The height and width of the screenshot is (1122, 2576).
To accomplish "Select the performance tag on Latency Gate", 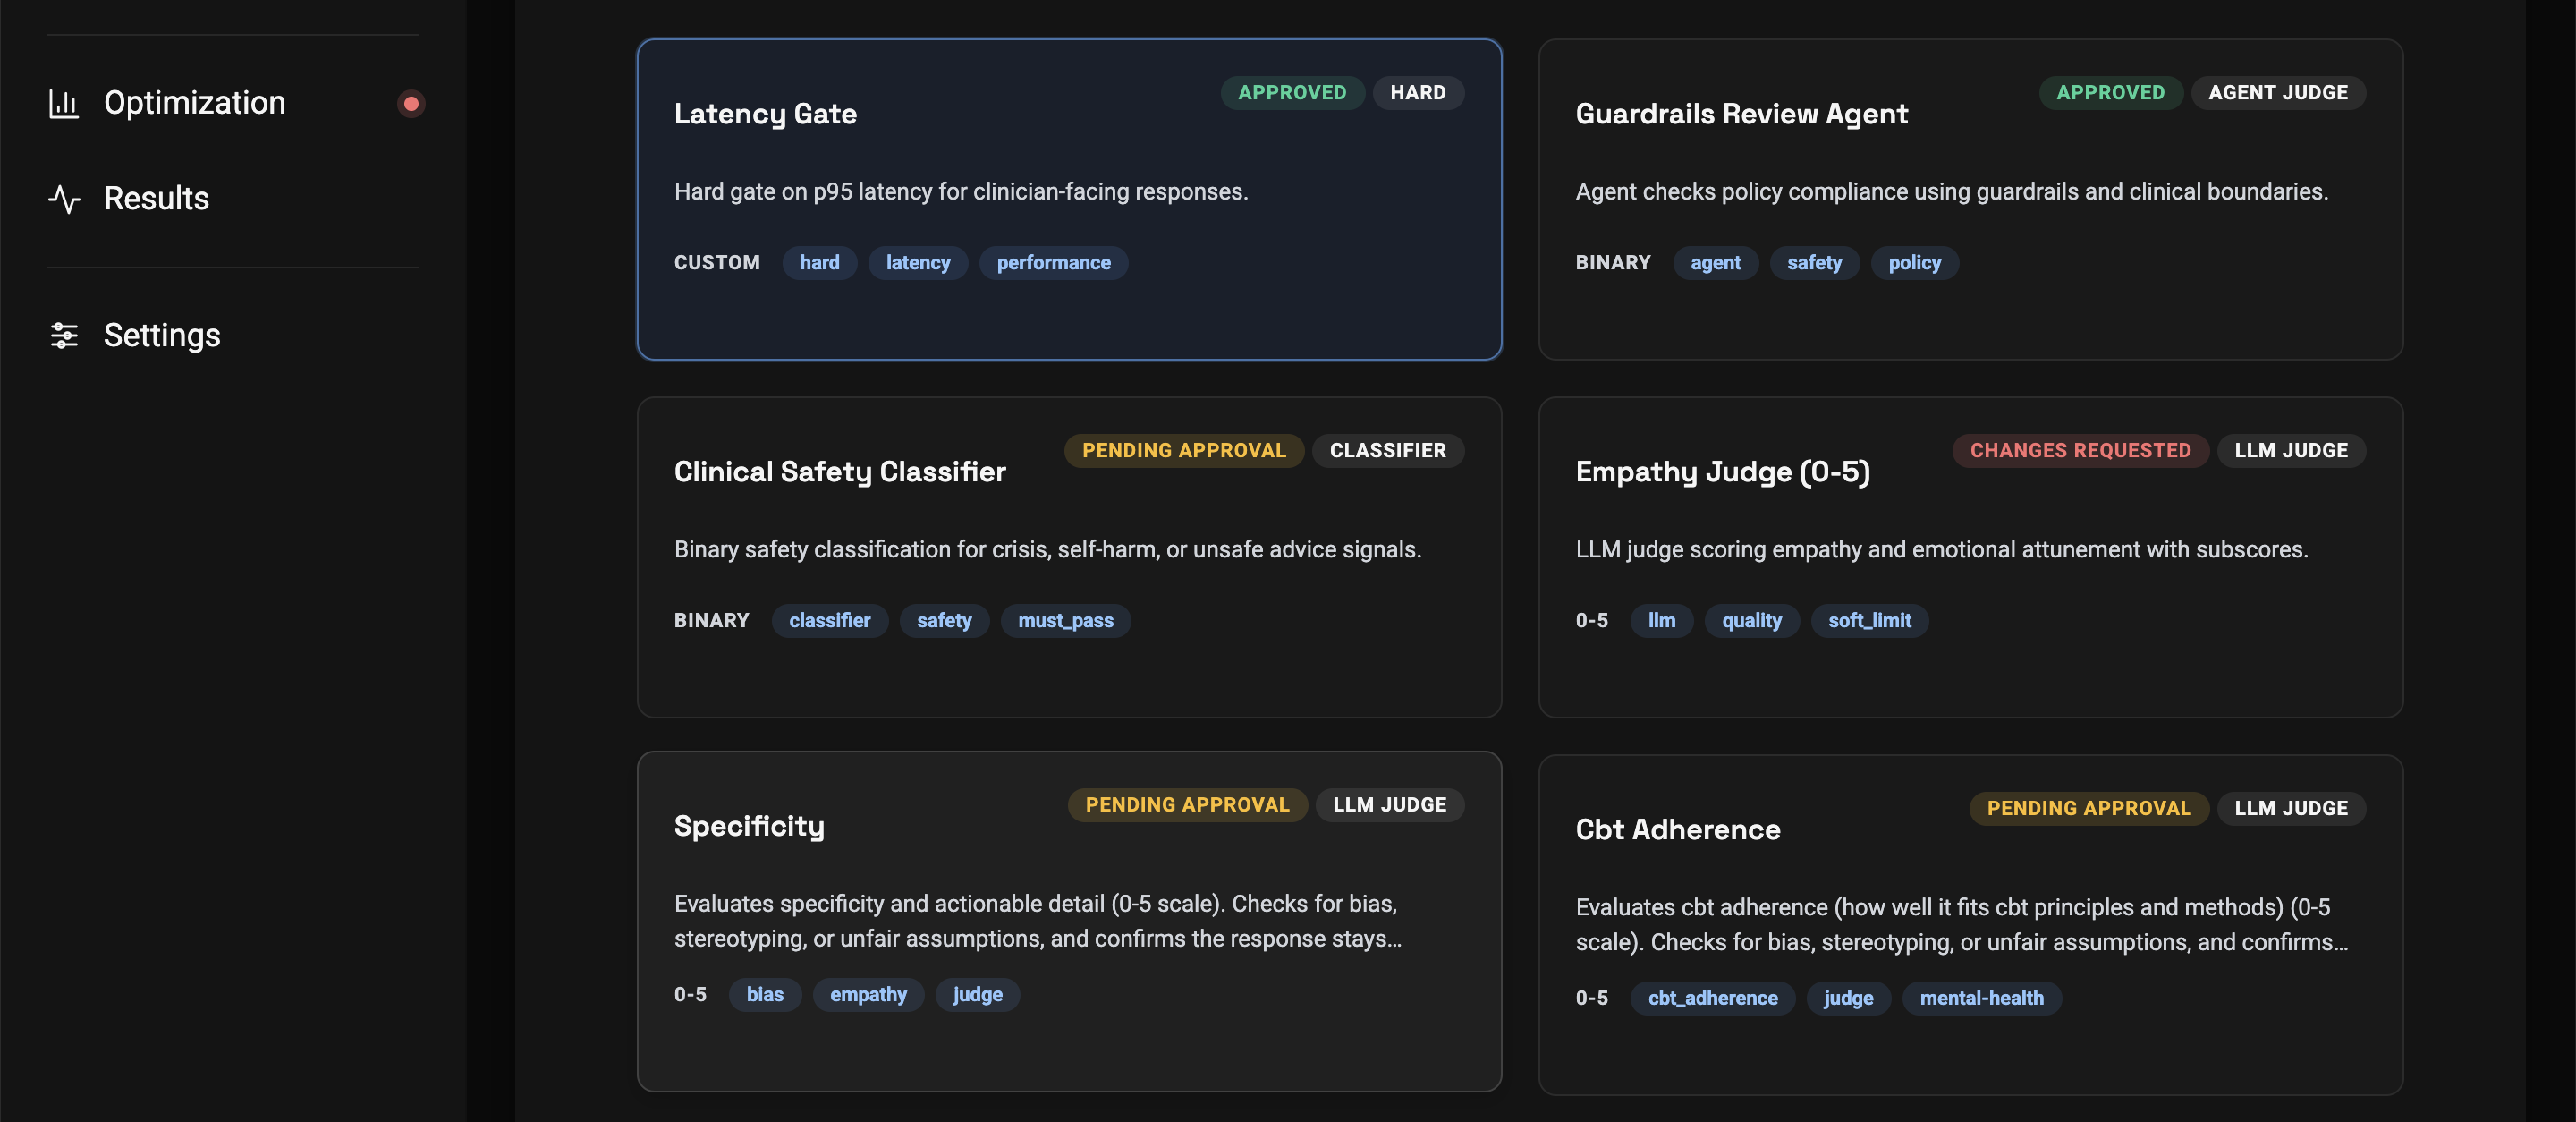I will pos(1053,262).
